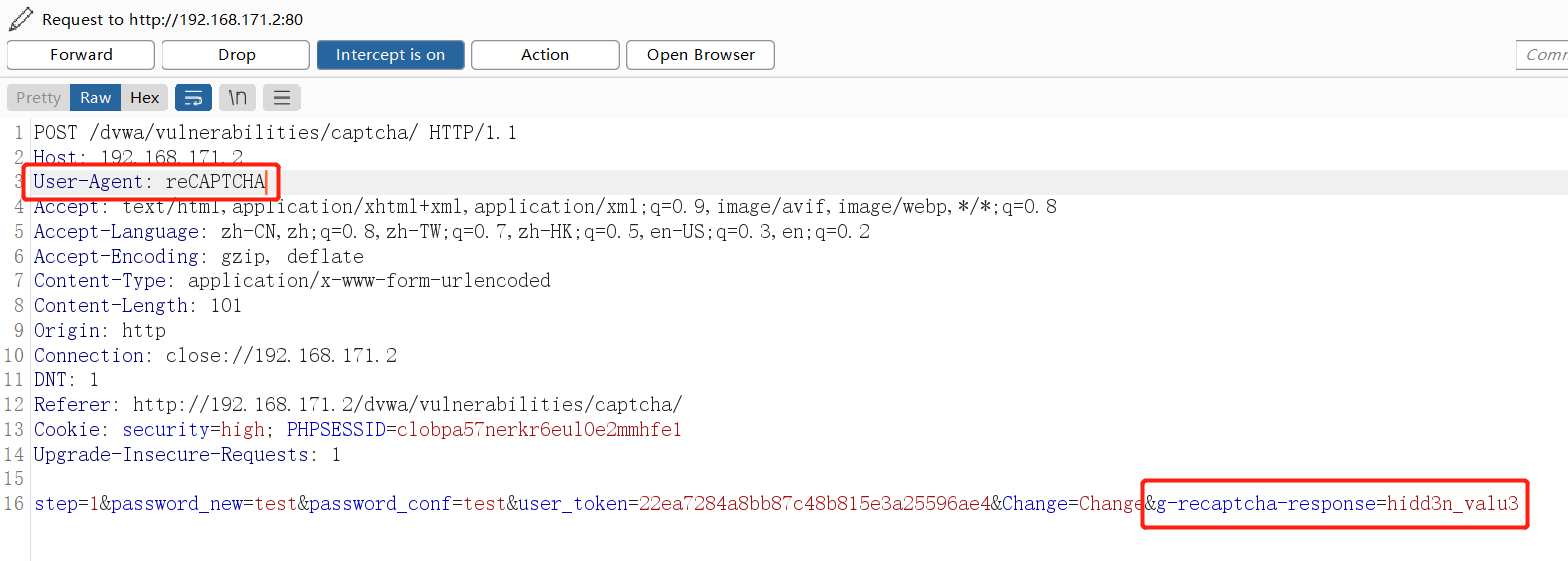The image size is (1568, 561).
Task: Open the editor hamburger menu icon
Action: (x=282, y=97)
